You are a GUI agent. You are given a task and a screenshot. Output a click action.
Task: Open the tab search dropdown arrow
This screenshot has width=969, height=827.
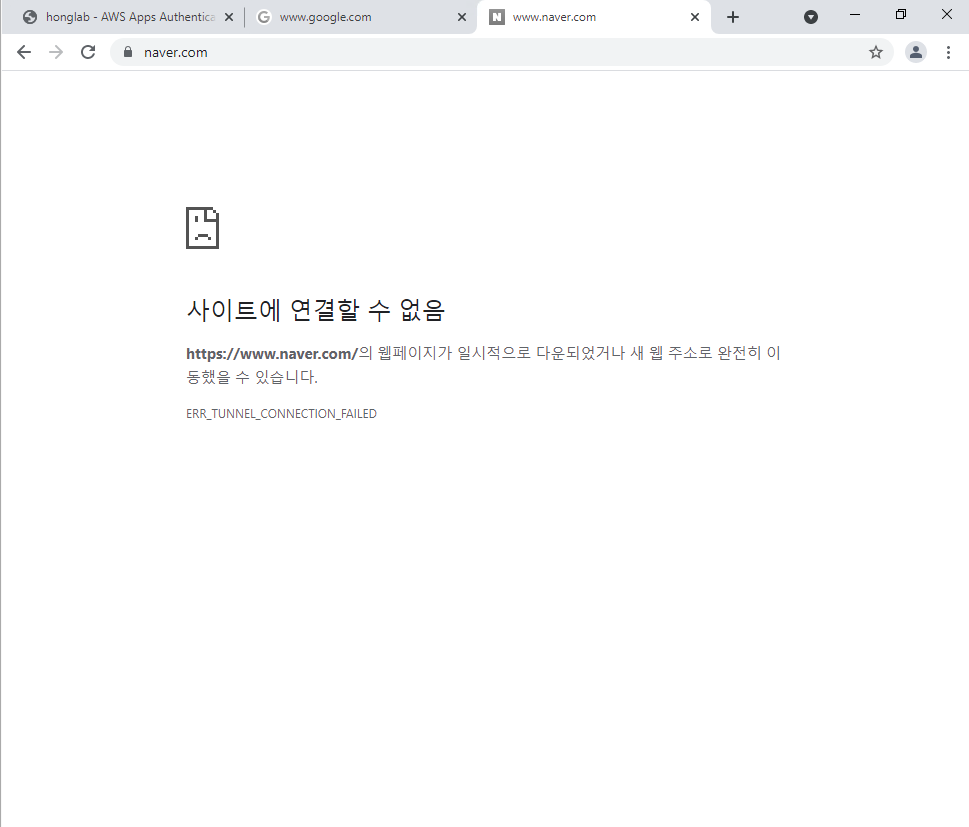pyautogui.click(x=811, y=17)
